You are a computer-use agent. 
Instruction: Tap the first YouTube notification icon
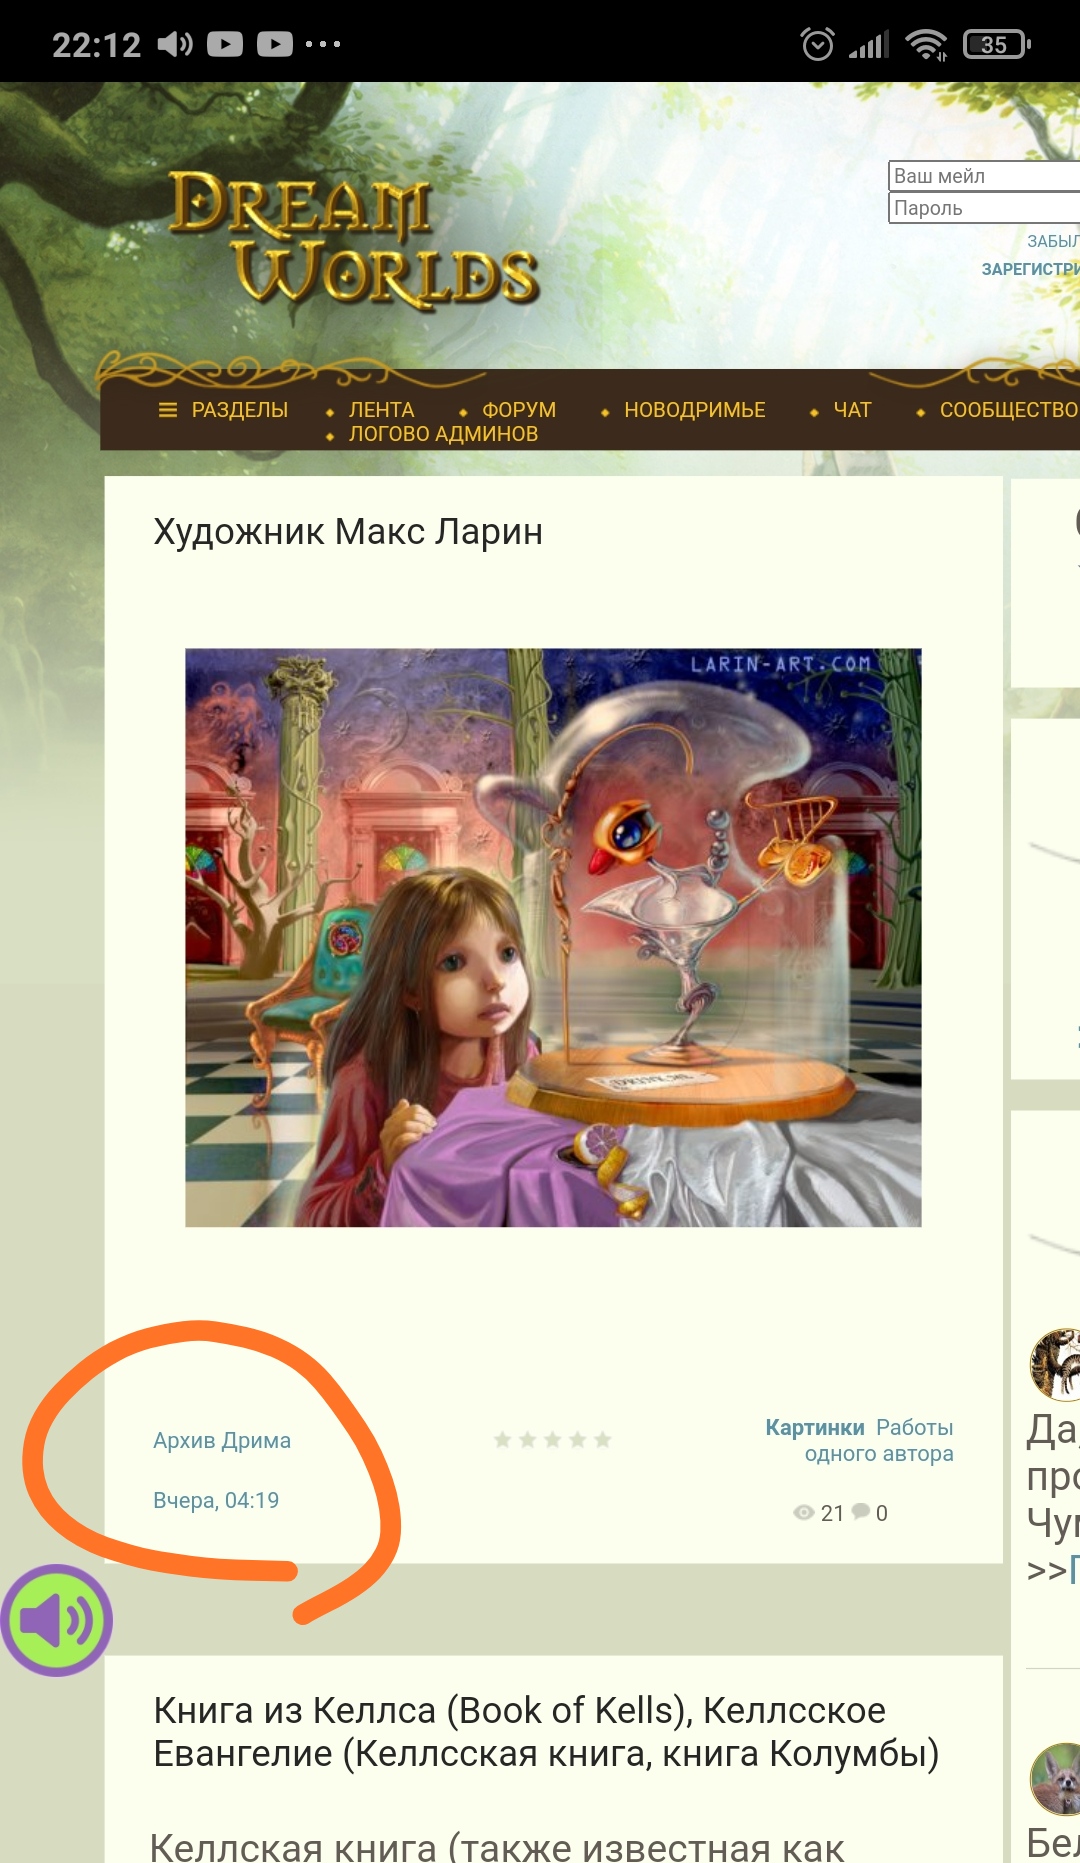[x=225, y=44]
